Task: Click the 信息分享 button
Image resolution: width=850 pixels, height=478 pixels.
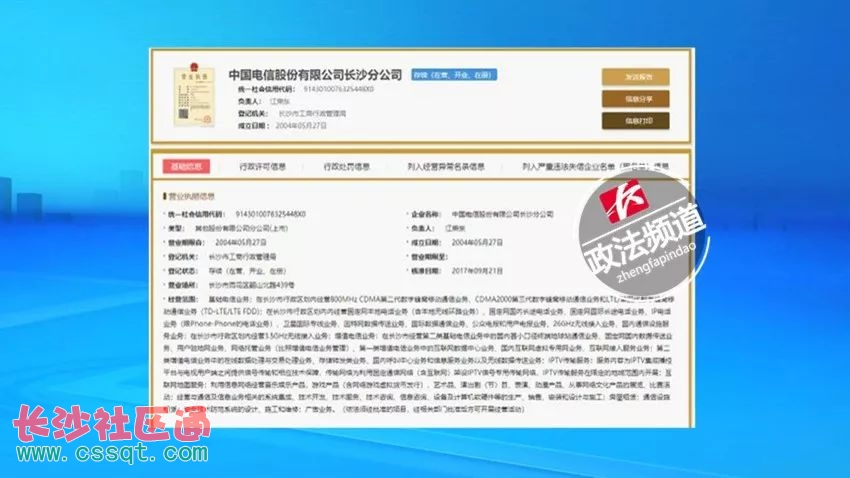Action: tap(635, 99)
